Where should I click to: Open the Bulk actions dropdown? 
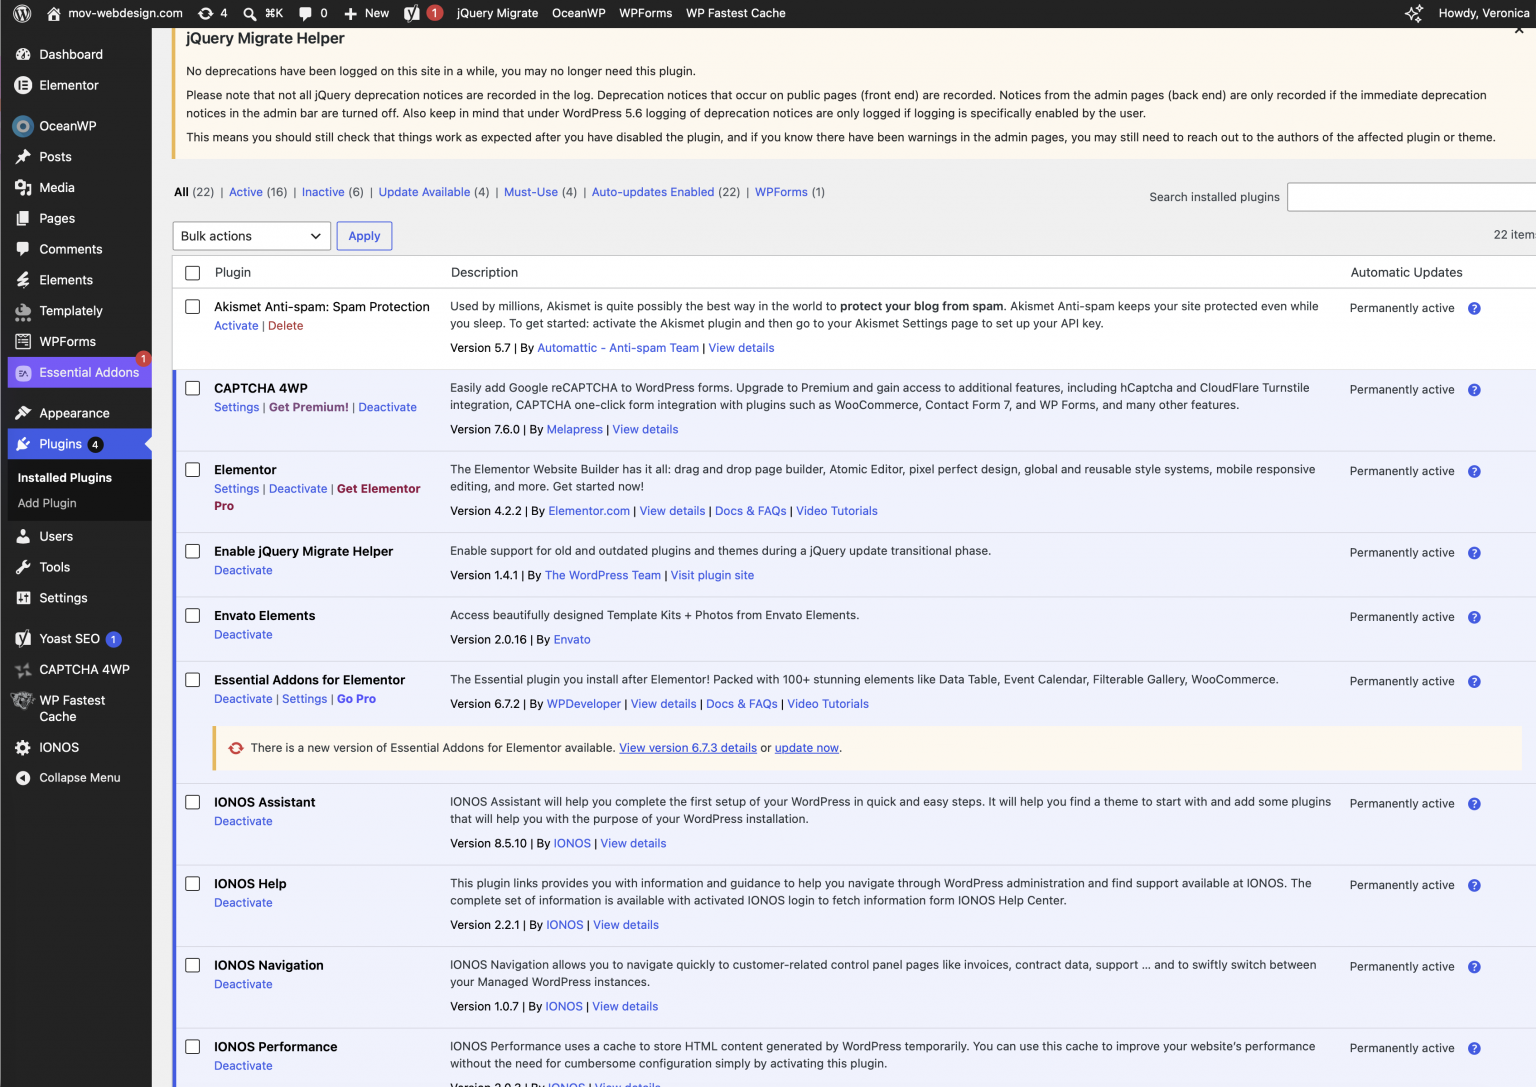[x=252, y=236]
